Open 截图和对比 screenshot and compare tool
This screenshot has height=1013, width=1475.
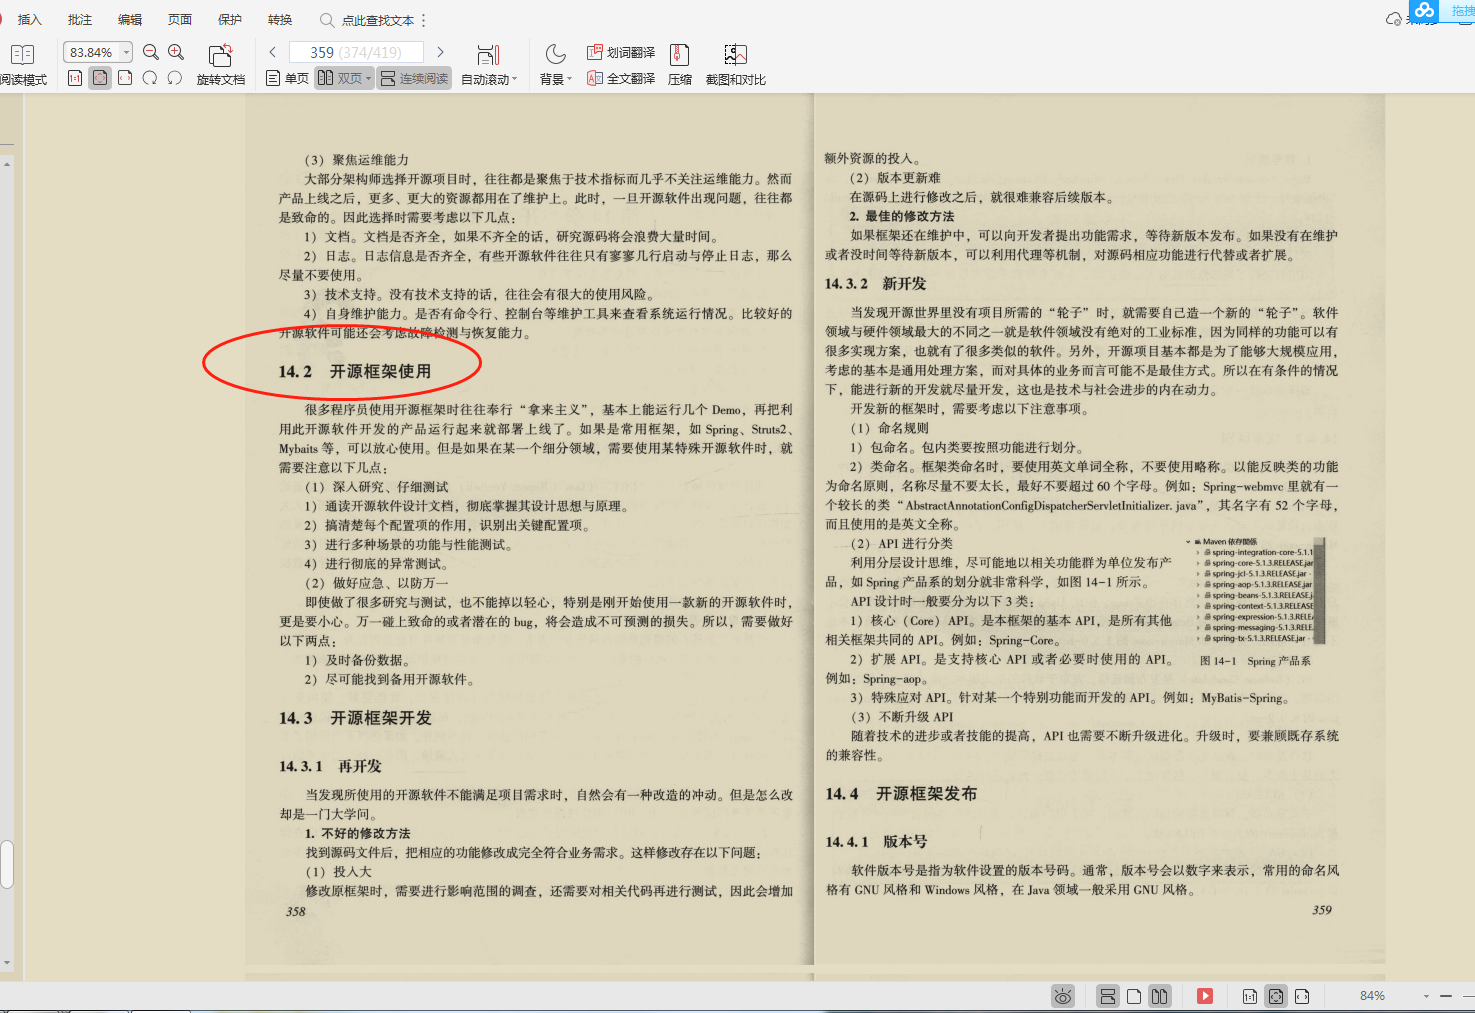pyautogui.click(x=736, y=63)
